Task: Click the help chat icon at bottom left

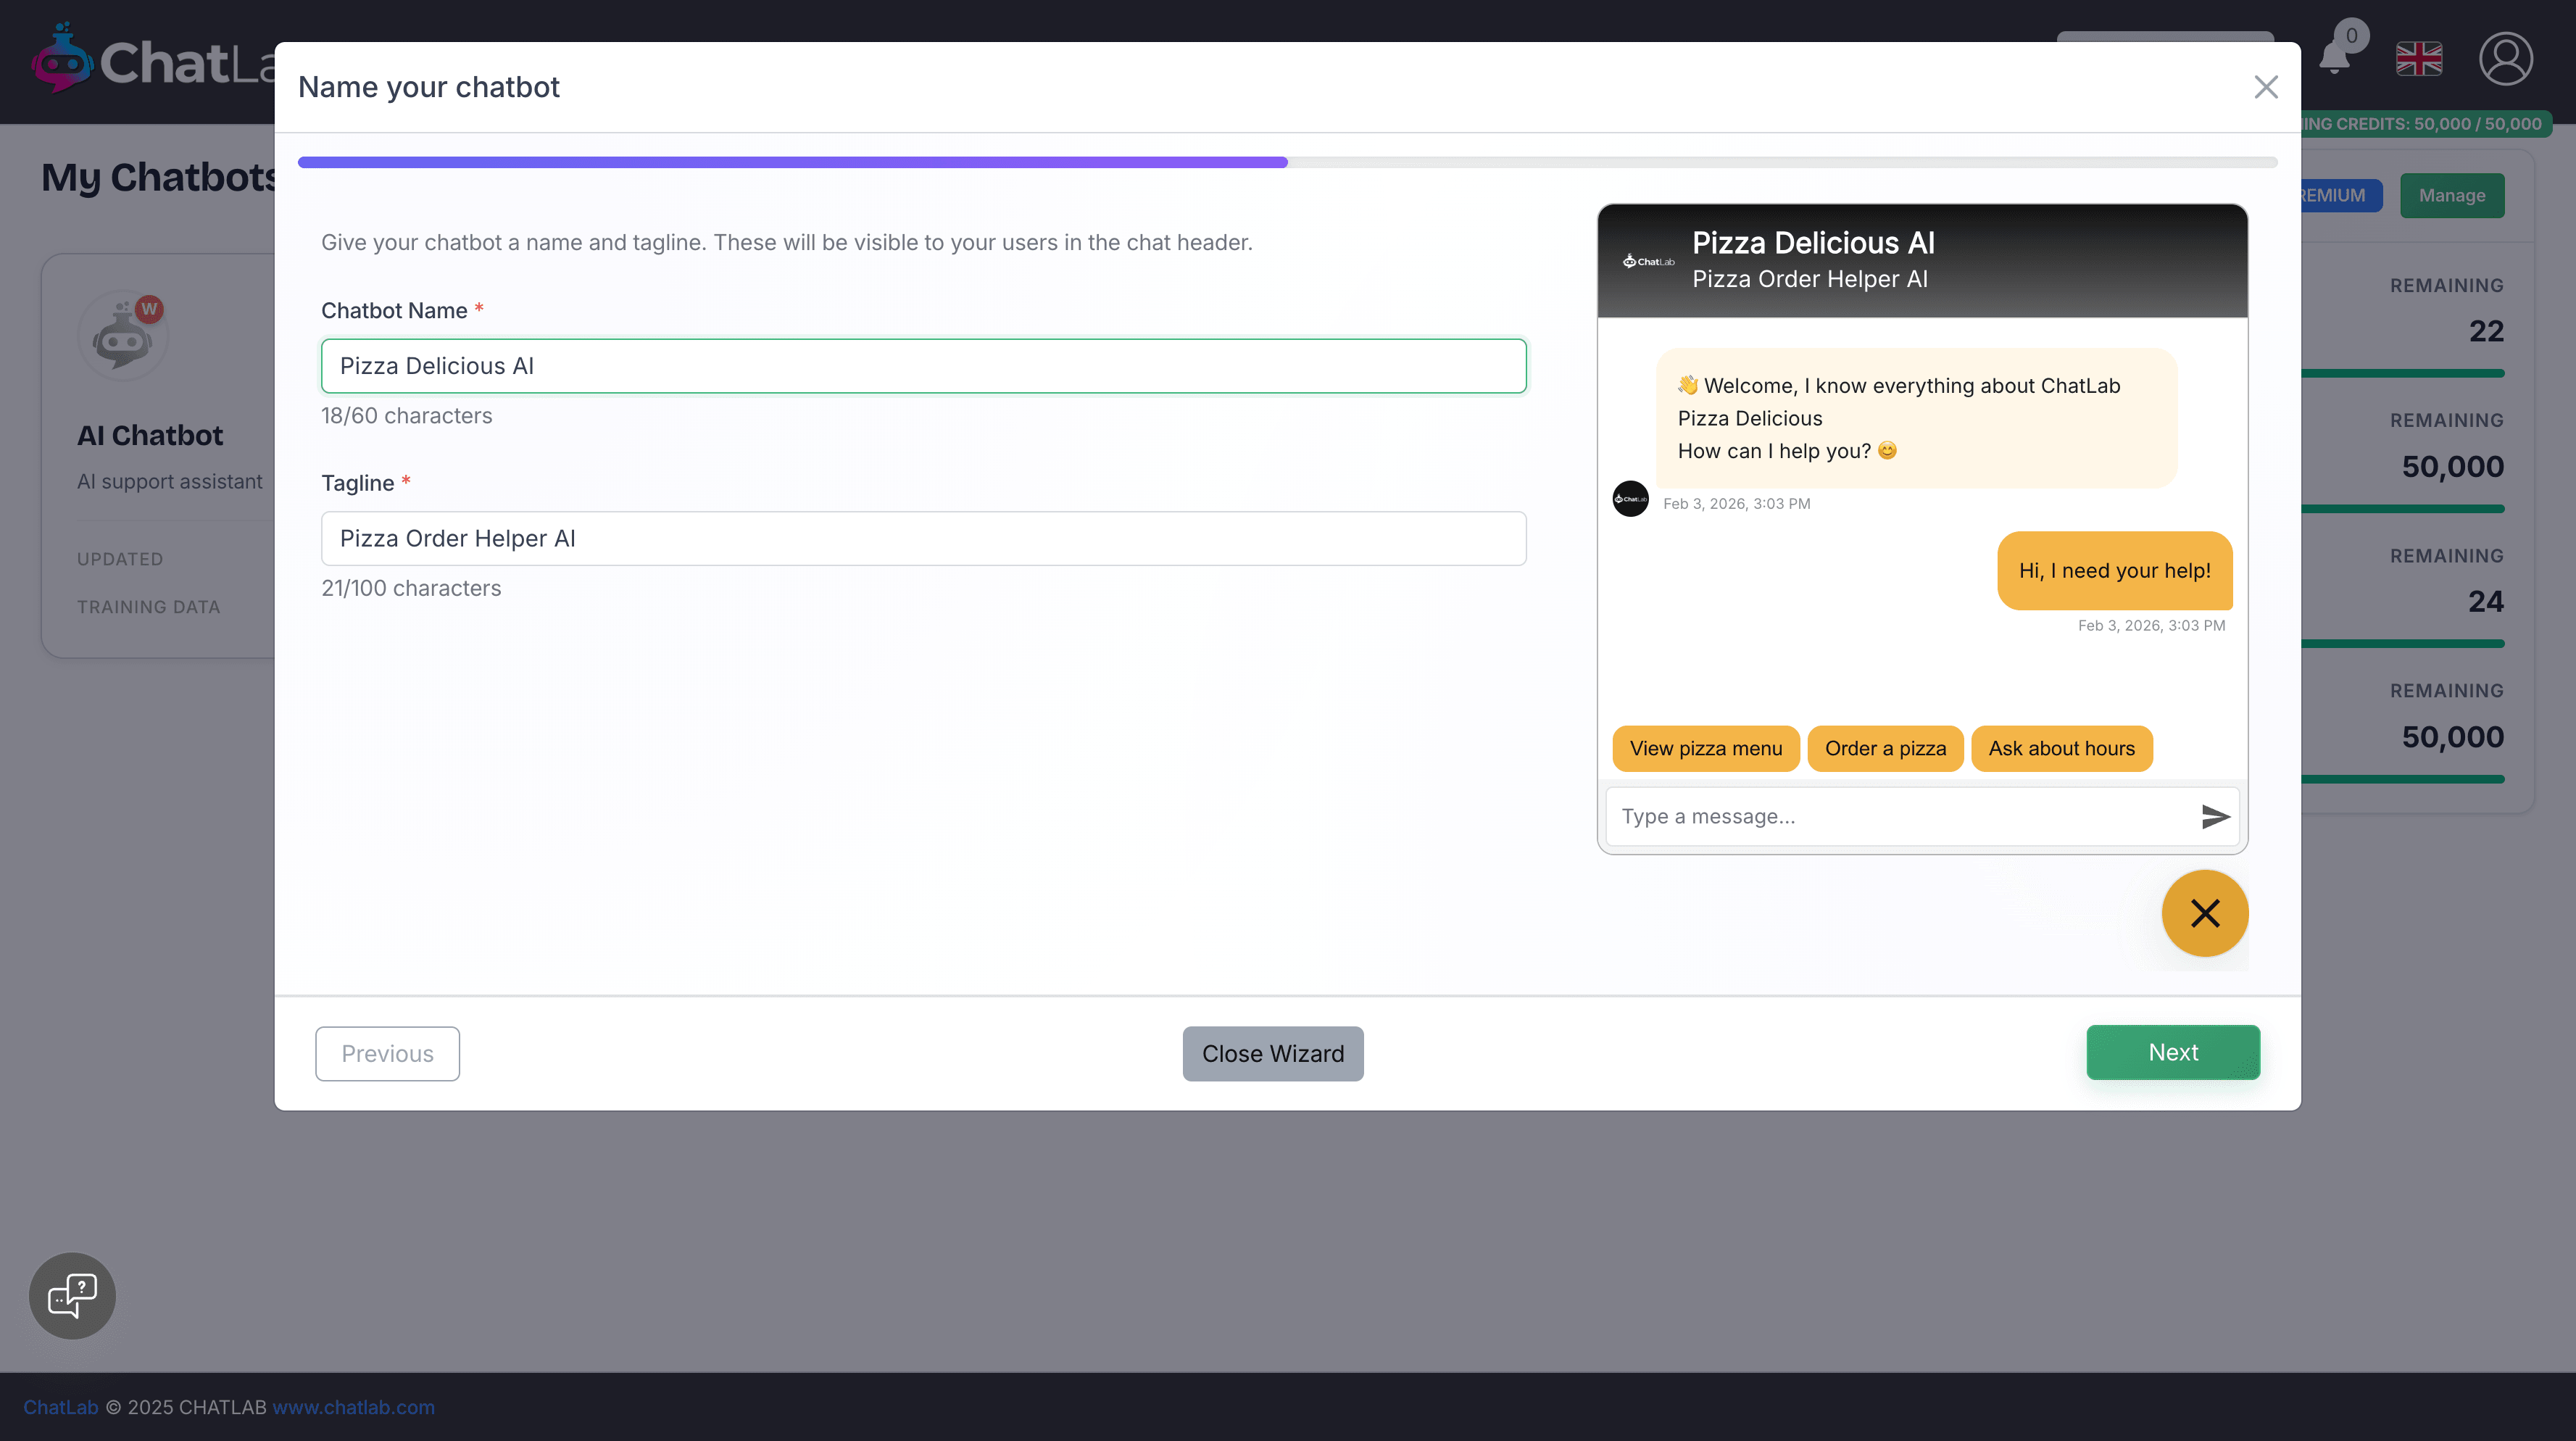Action: coord(72,1295)
